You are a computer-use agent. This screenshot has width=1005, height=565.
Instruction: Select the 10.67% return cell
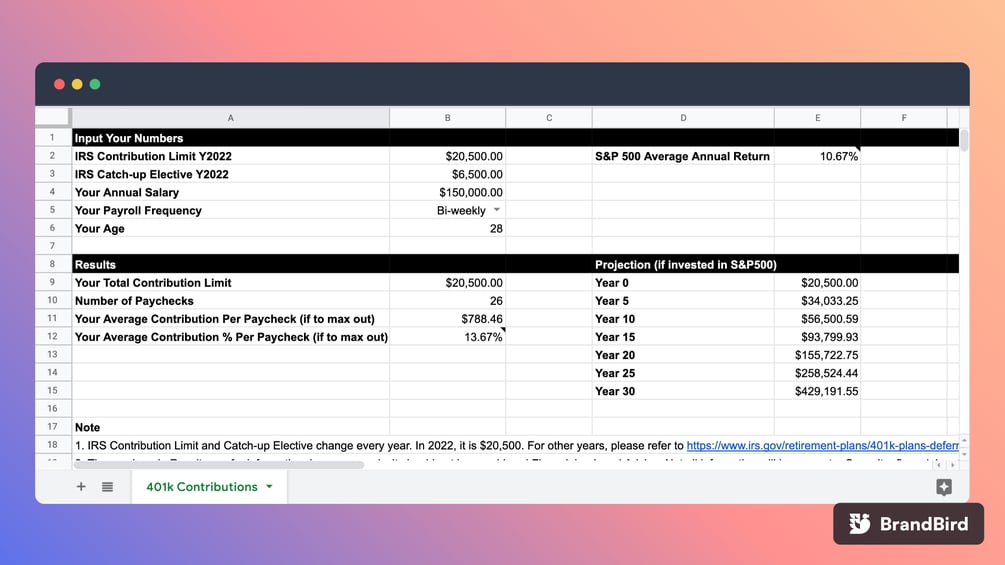tap(817, 156)
